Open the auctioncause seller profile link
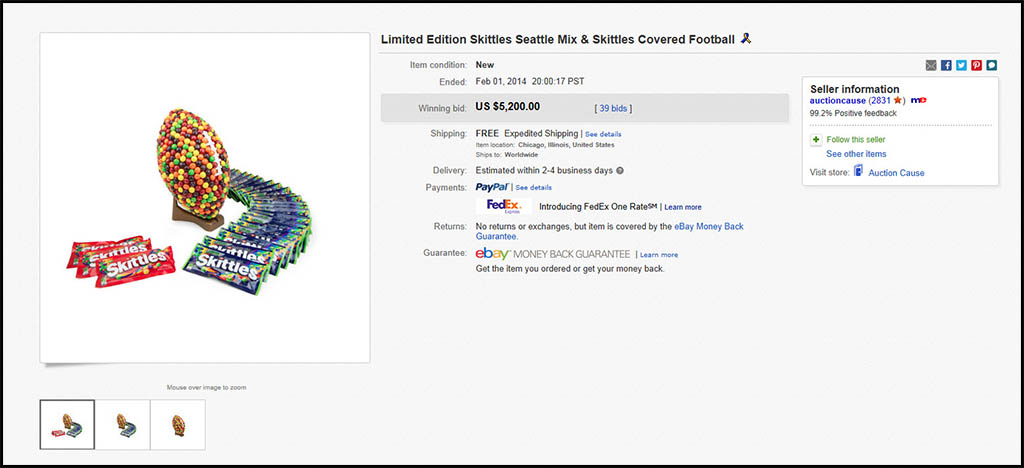This screenshot has height=468, width=1024. point(838,101)
